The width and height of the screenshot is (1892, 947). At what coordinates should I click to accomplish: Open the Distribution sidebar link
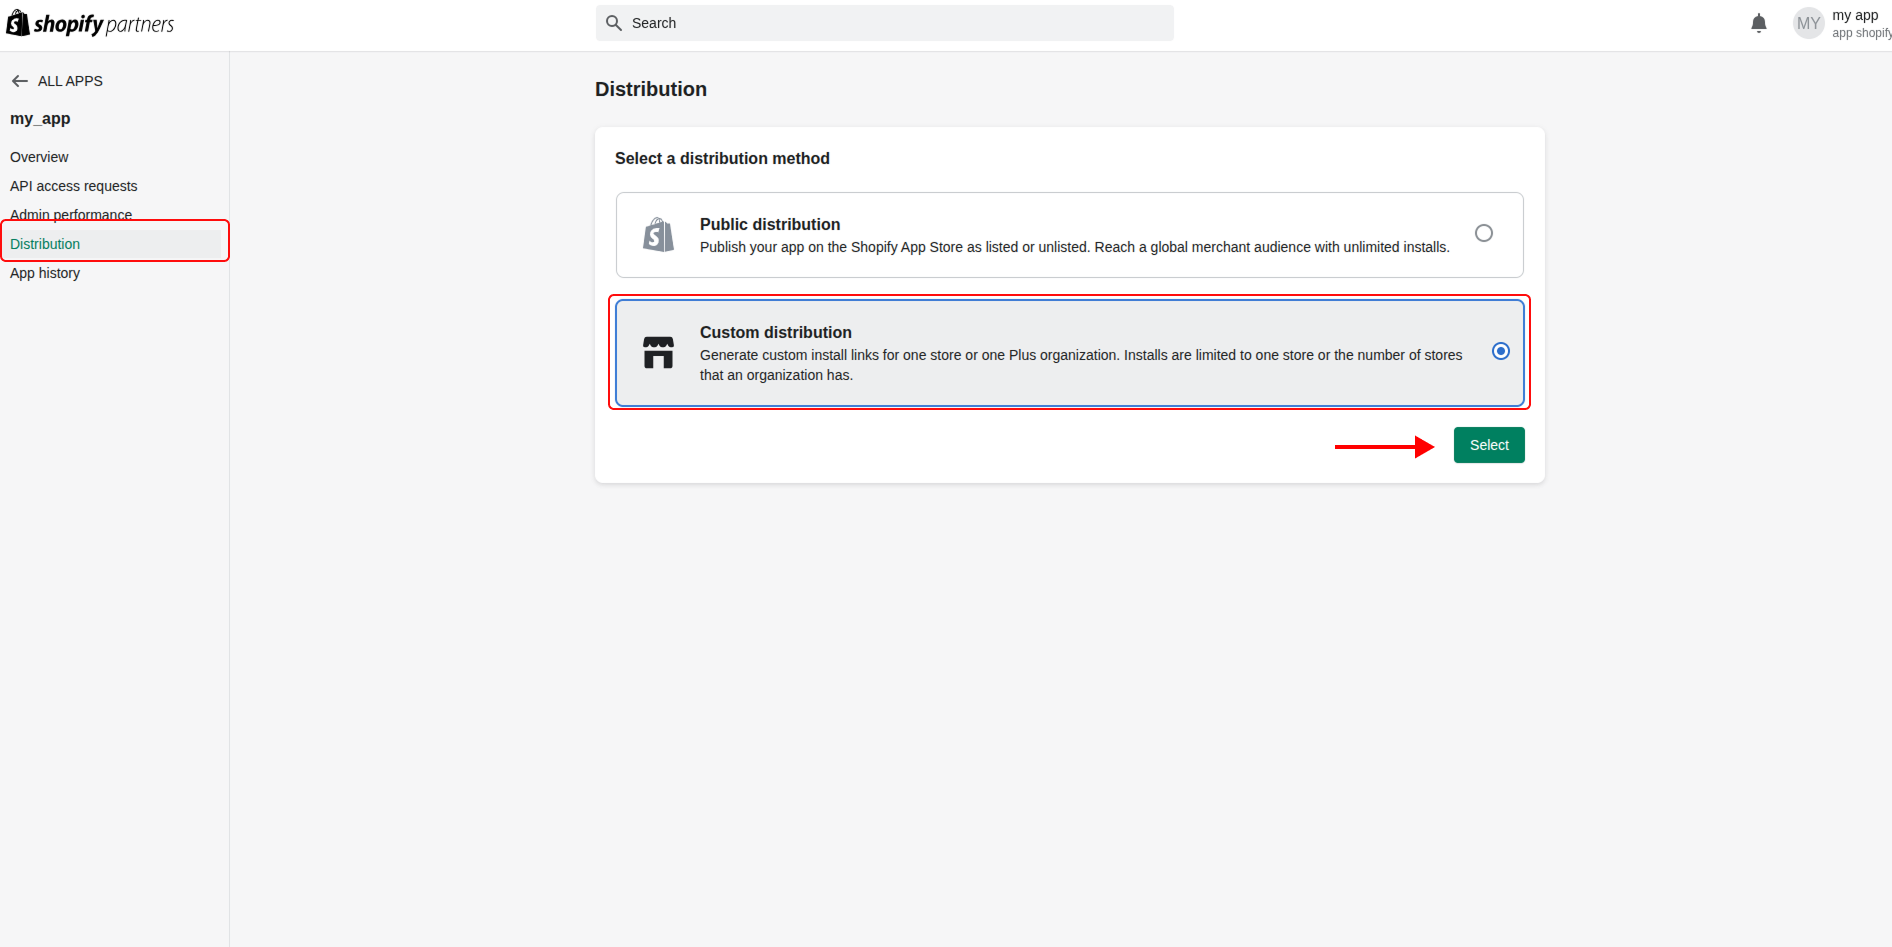coord(45,243)
